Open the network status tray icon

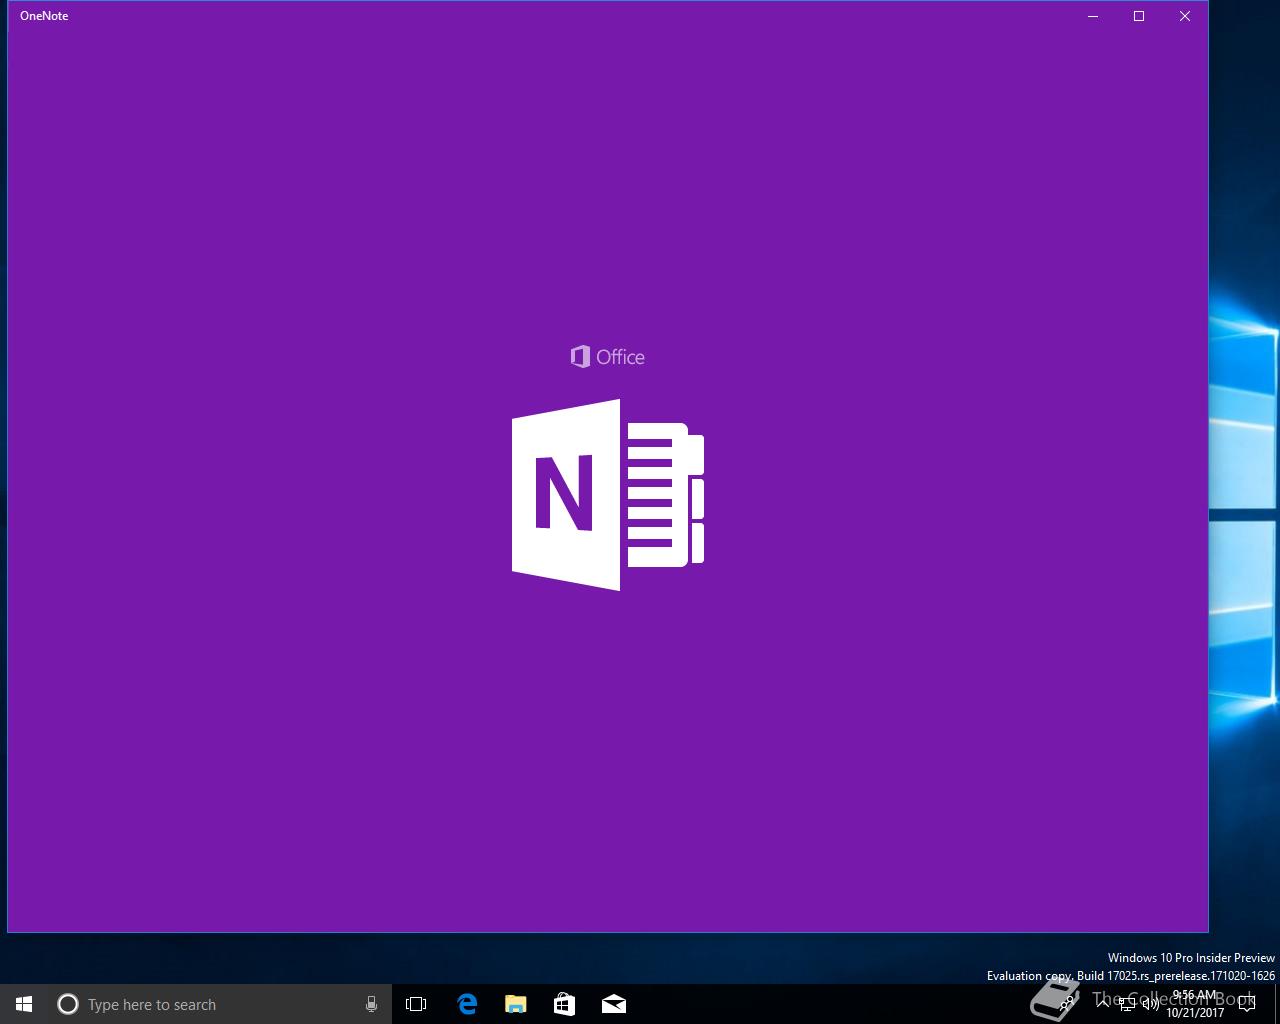[1127, 1004]
